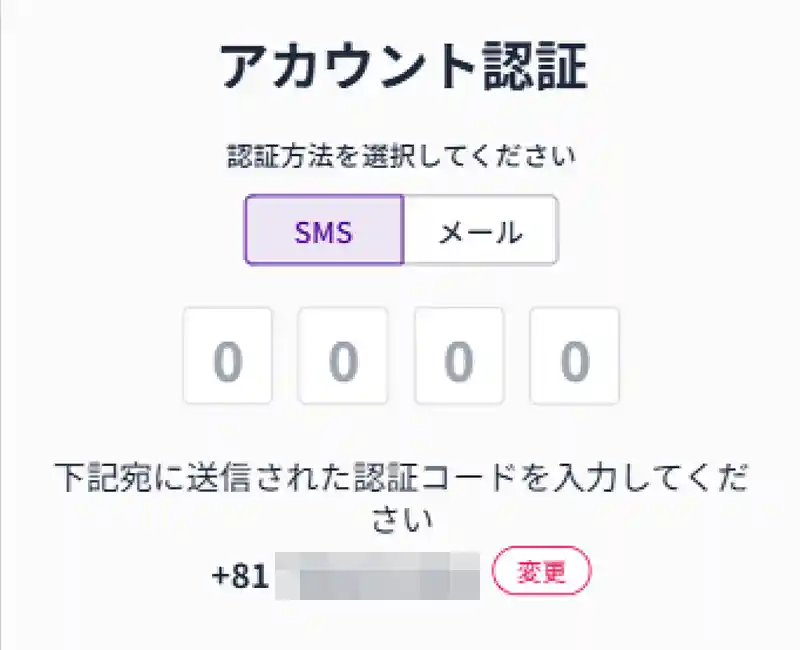The image size is (800, 650).
Task: Place cursor in rightmost code entry field
Action: (x=574, y=356)
